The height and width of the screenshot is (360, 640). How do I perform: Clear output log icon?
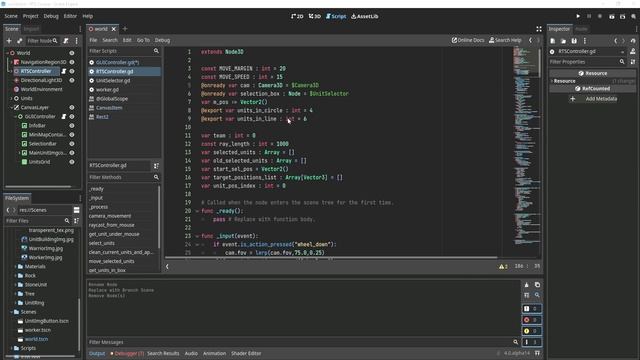(527, 285)
